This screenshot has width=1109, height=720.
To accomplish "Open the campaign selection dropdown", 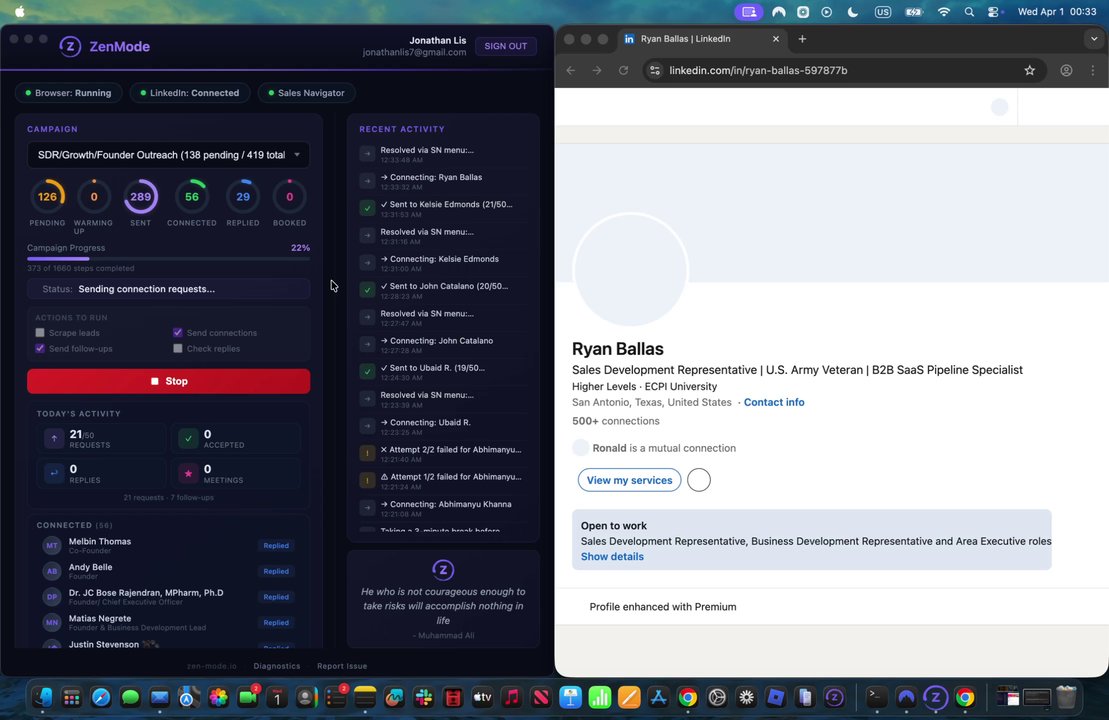I will [168, 155].
